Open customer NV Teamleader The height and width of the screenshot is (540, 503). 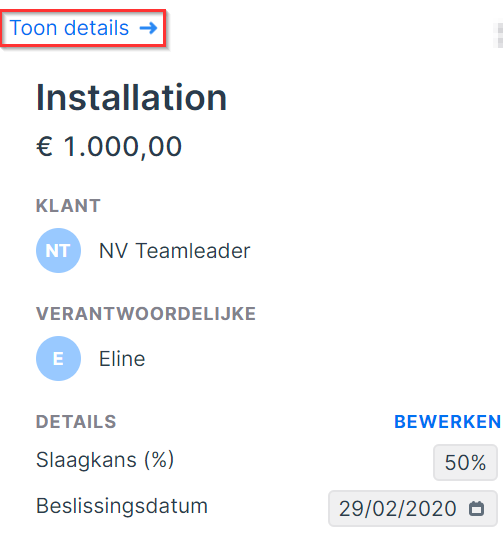click(174, 250)
